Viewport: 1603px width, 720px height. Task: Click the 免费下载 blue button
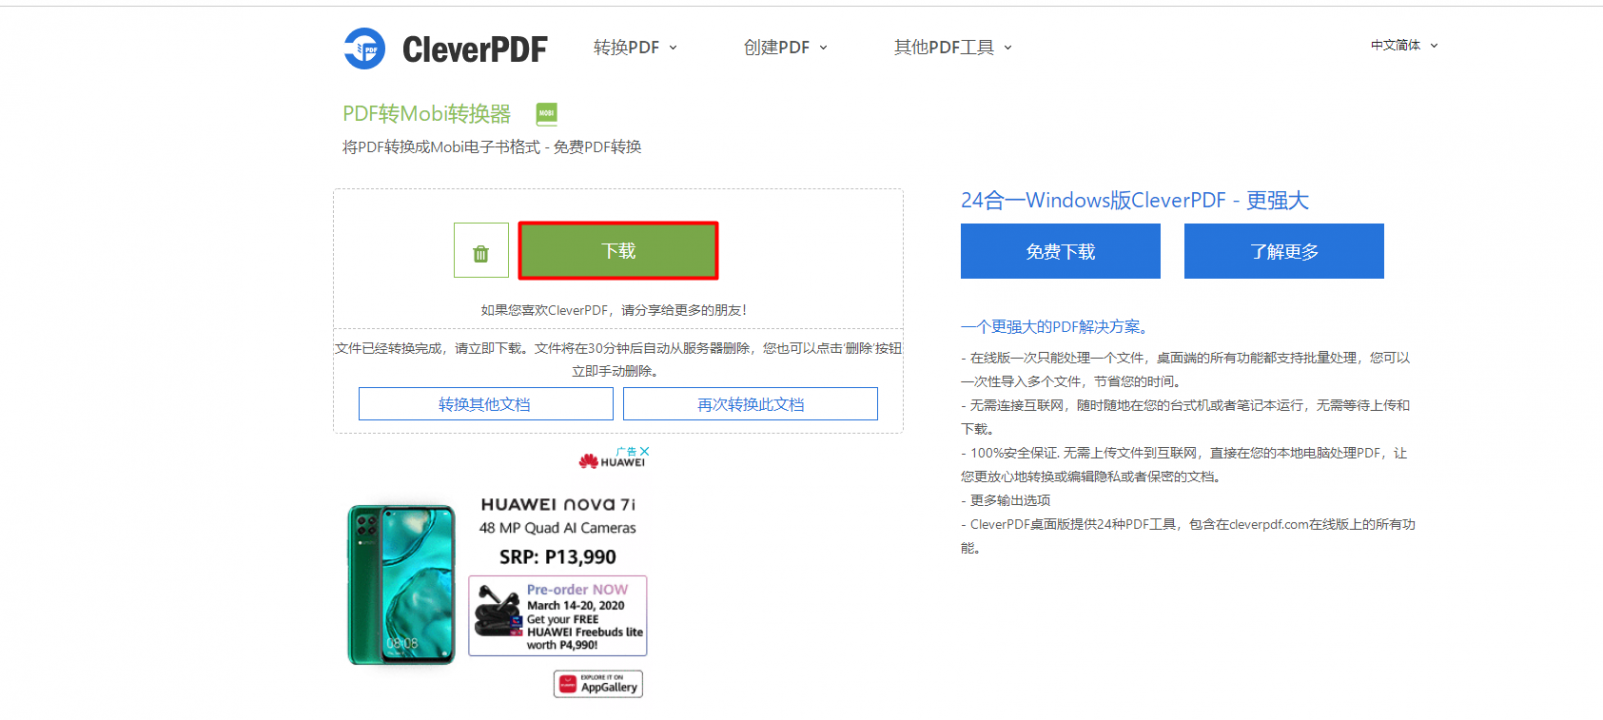tap(1060, 251)
